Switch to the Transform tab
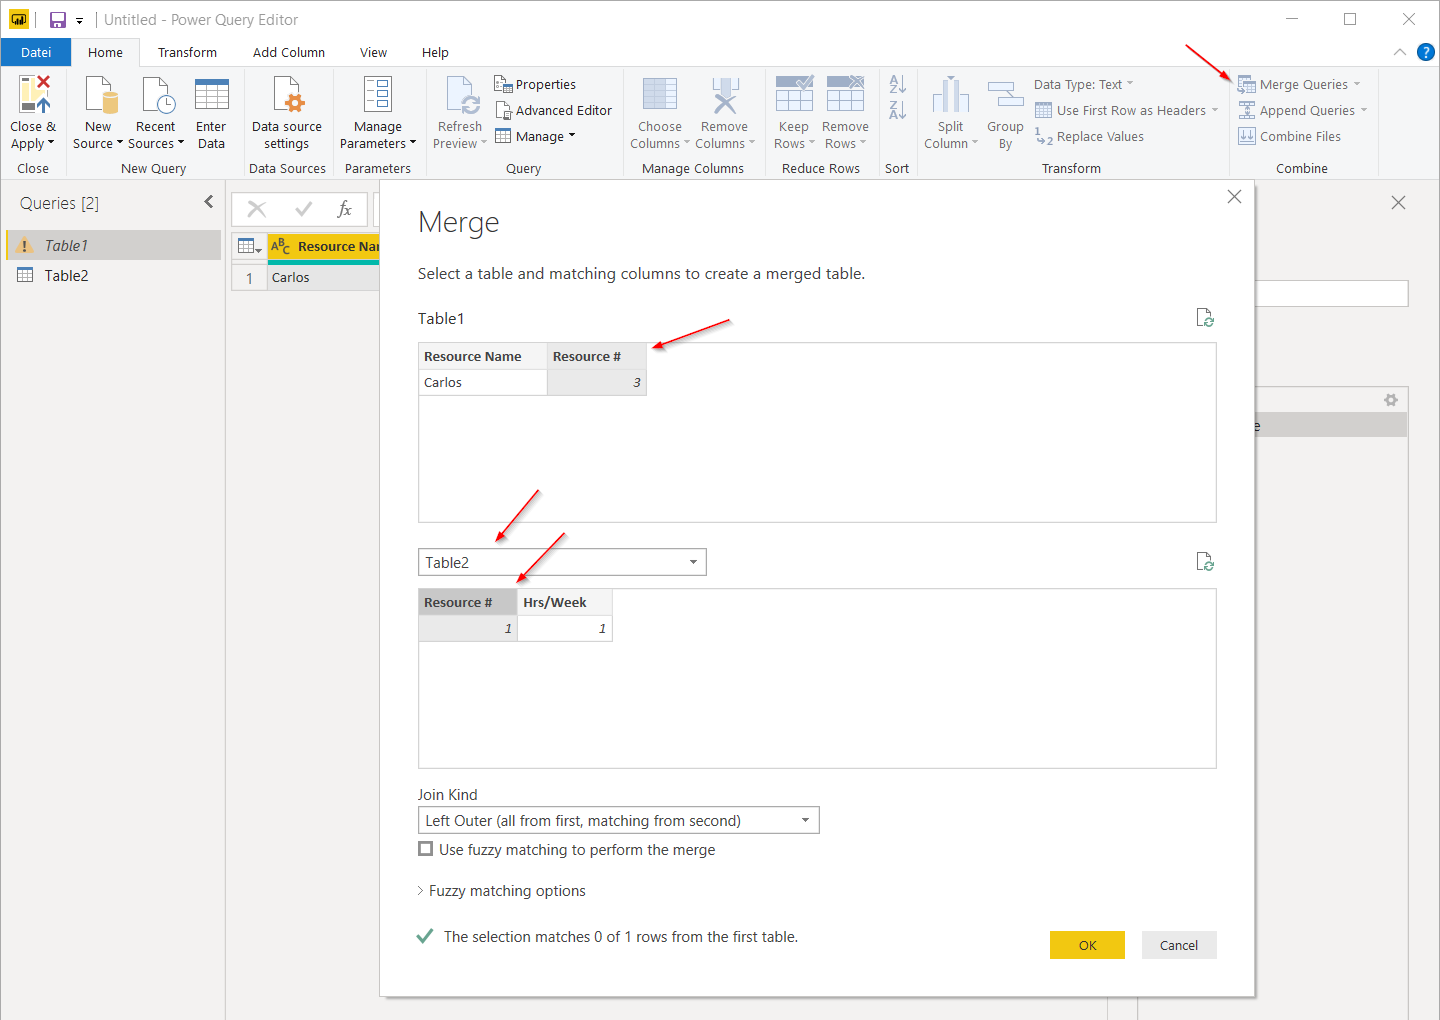Viewport: 1440px width, 1020px height. [x=187, y=52]
